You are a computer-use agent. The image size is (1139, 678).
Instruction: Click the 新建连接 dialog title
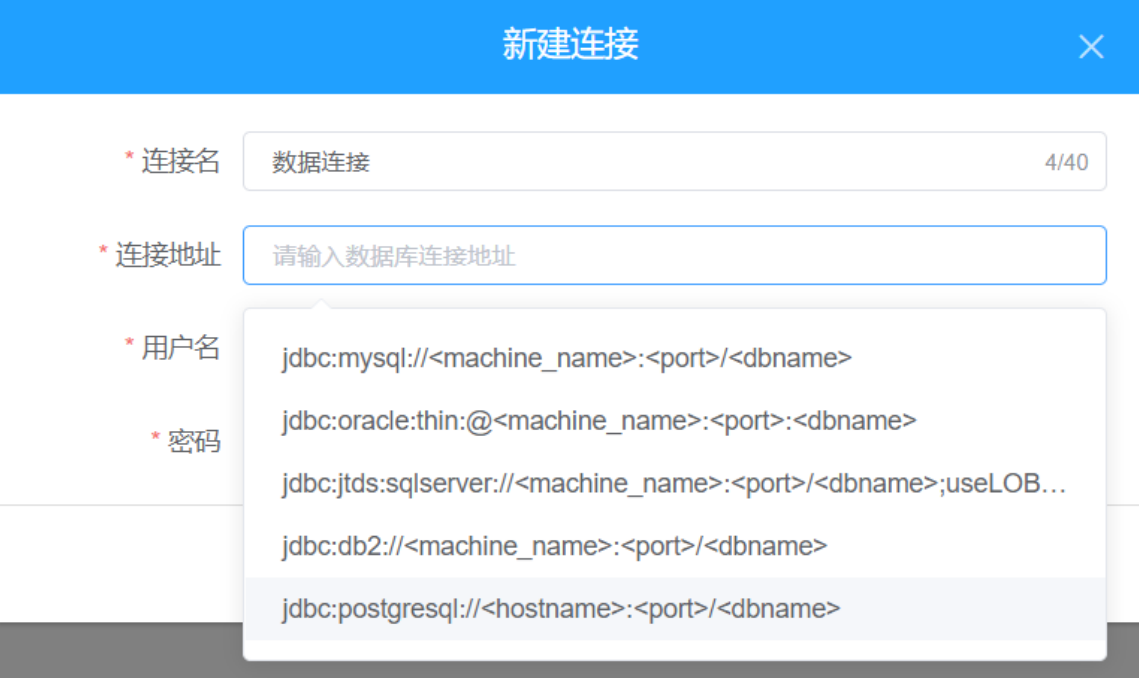pos(570,45)
